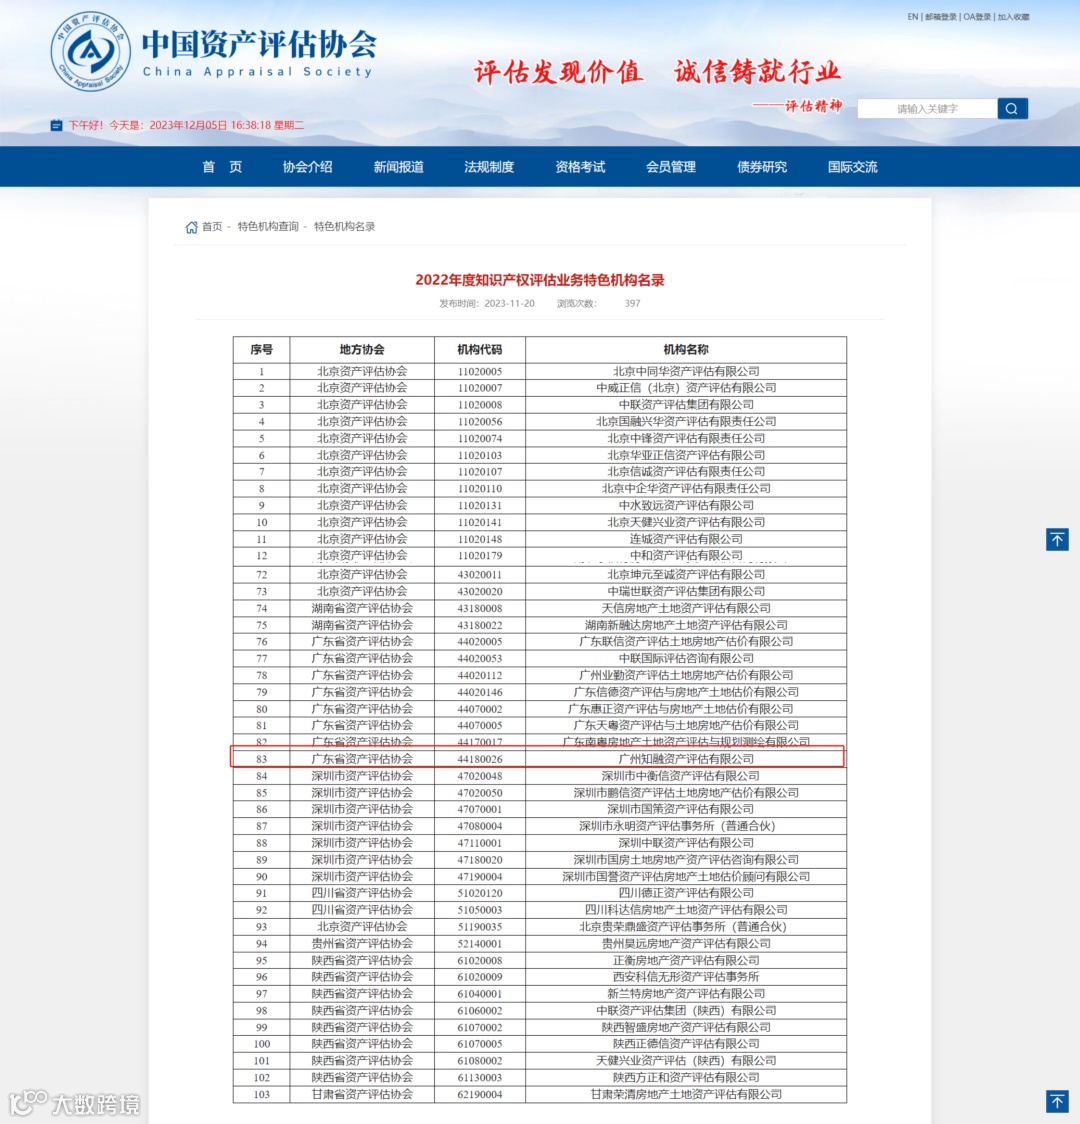Viewport: 1080px width, 1124px height.
Task: Go to 特色机构查询 in the breadcrumb
Action: tap(268, 227)
